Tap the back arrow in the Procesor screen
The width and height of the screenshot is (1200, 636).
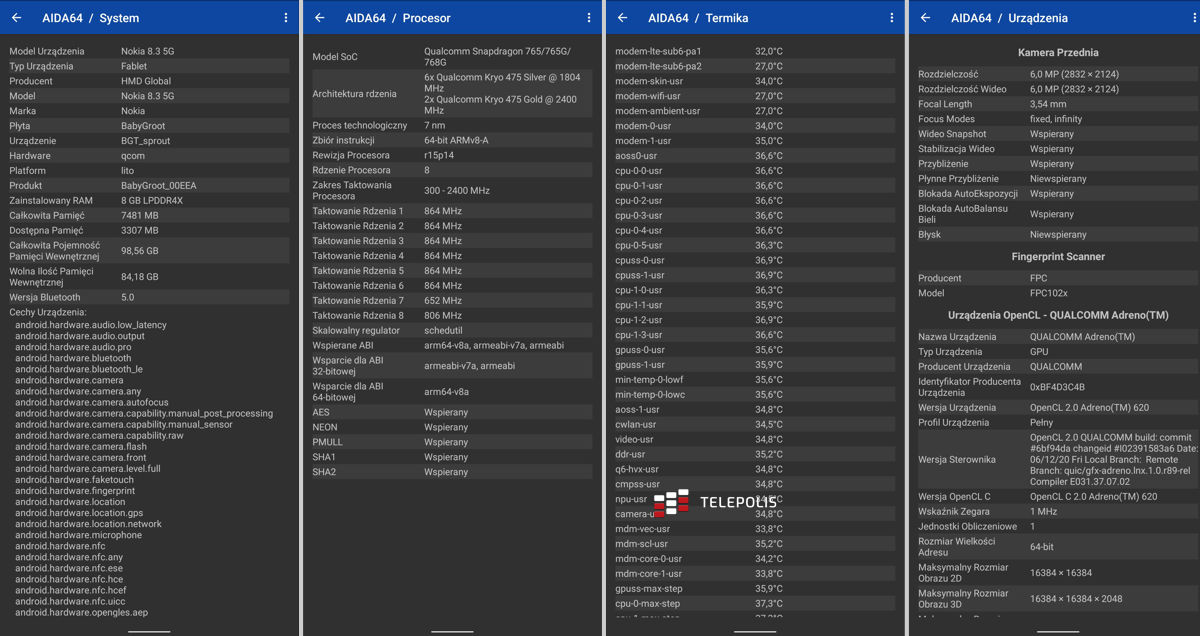319,18
